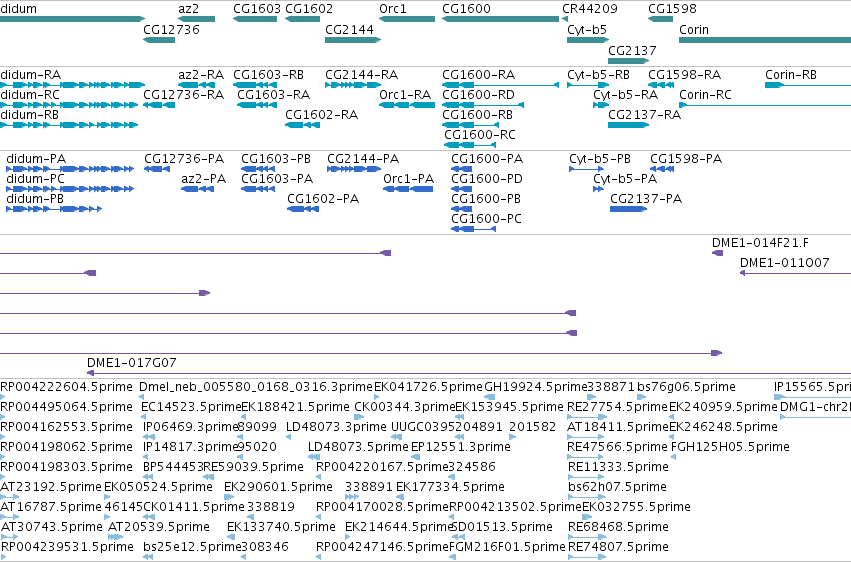The image size is (851, 562).
Task: Open the didum-RA transcript label
Action: 30,75
